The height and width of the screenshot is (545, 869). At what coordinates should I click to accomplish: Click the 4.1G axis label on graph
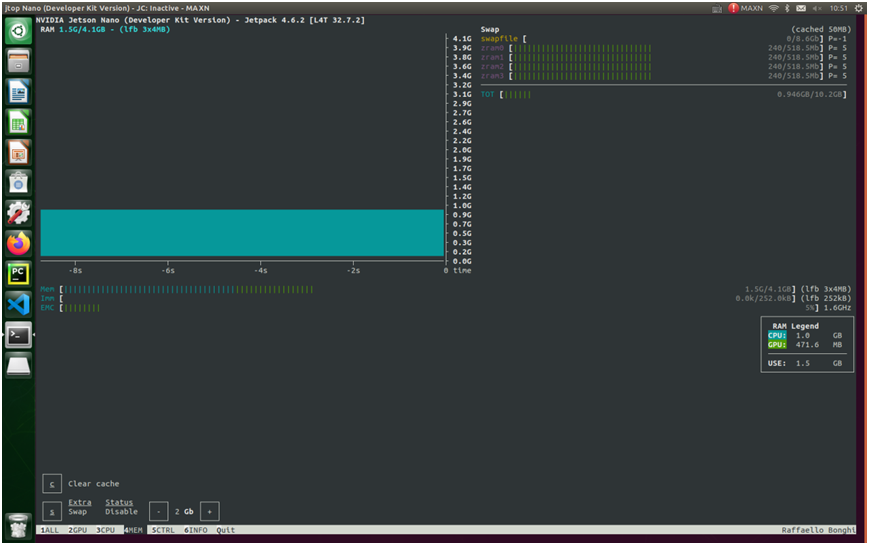coord(462,39)
